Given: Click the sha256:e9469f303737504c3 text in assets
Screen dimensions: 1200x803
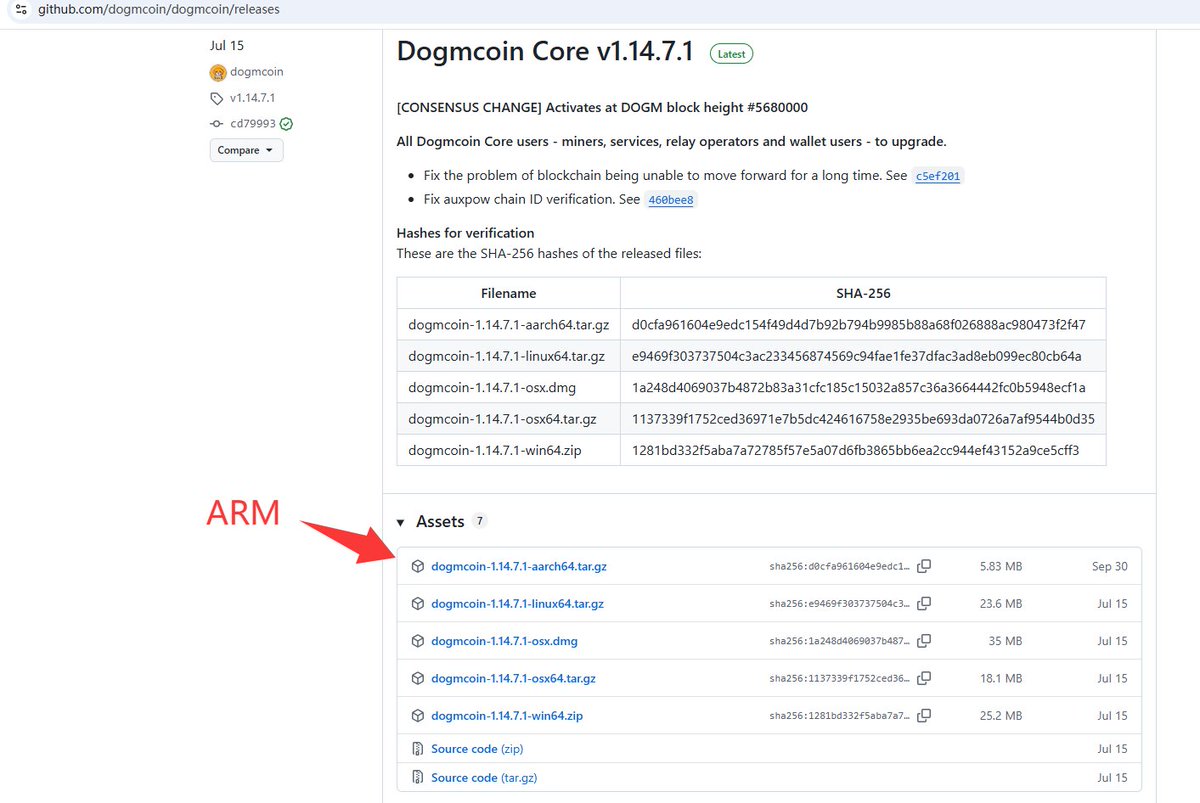Looking at the screenshot, I should (840, 604).
